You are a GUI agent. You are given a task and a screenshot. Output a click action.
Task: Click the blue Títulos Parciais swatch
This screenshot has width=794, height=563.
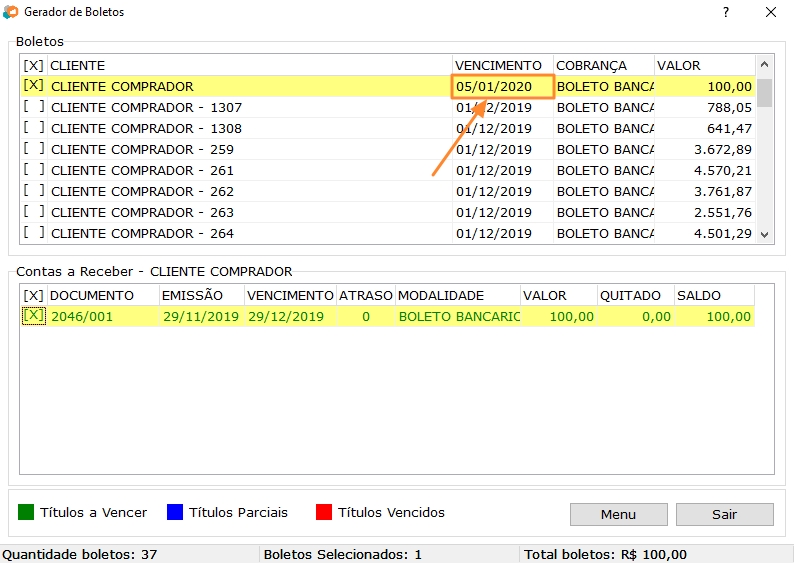click(x=175, y=512)
